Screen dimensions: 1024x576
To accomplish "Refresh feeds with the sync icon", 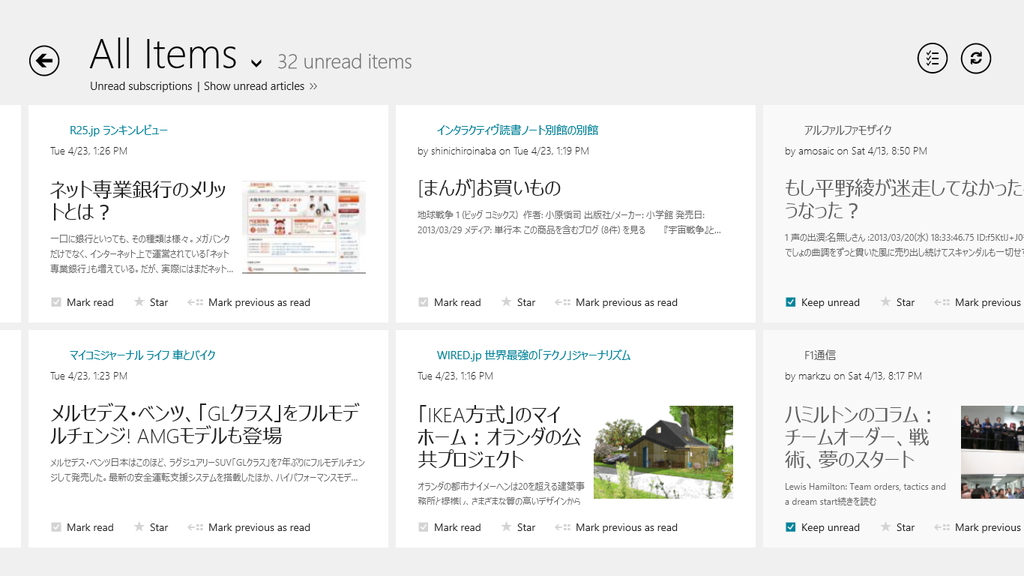I will pyautogui.click(x=976, y=59).
